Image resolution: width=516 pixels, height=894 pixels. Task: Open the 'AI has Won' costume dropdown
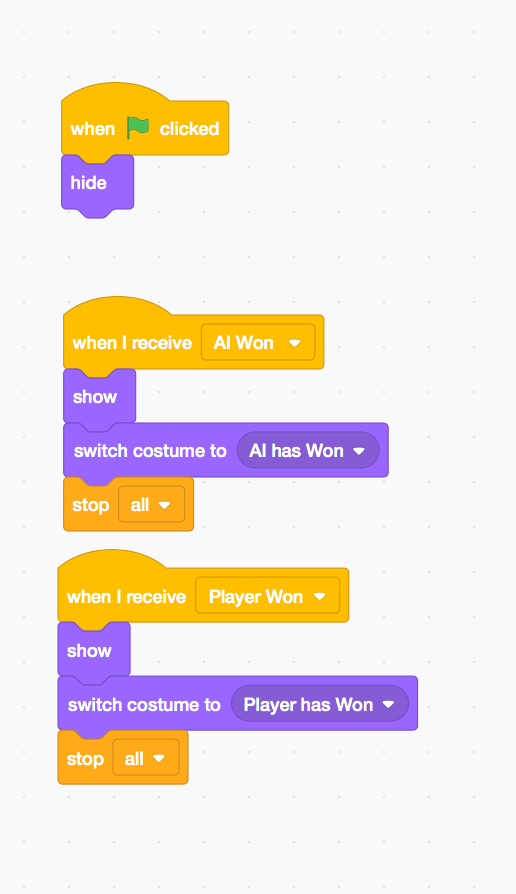(308, 451)
